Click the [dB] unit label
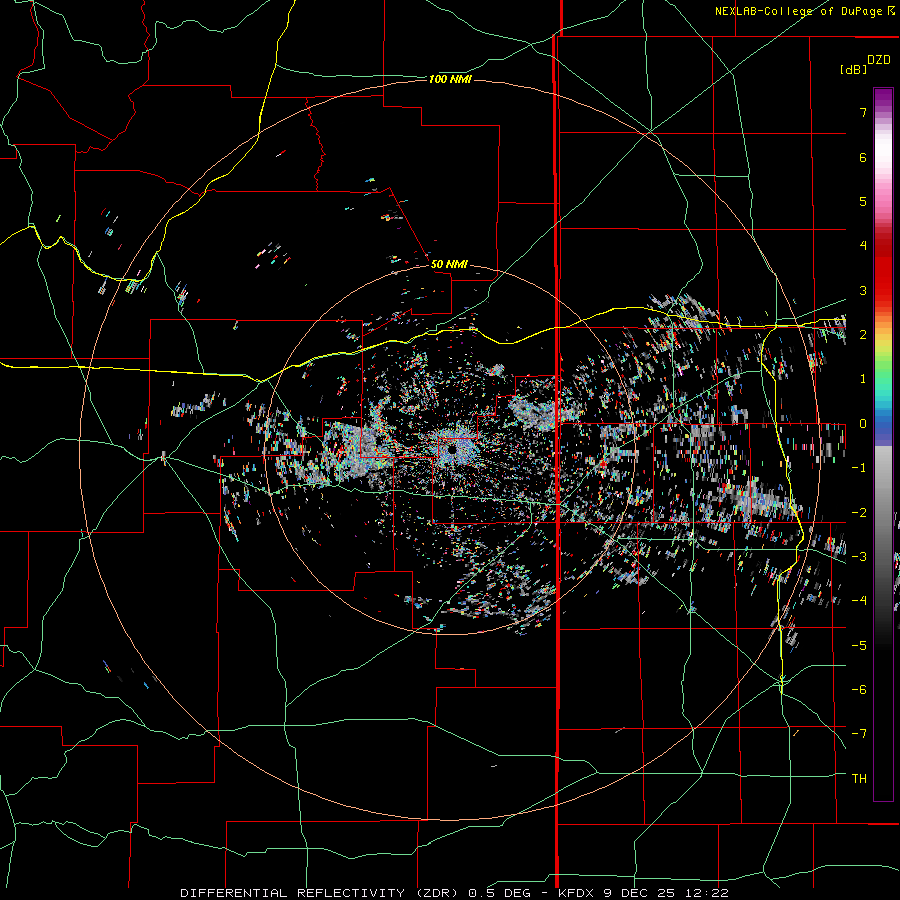 coord(853,69)
